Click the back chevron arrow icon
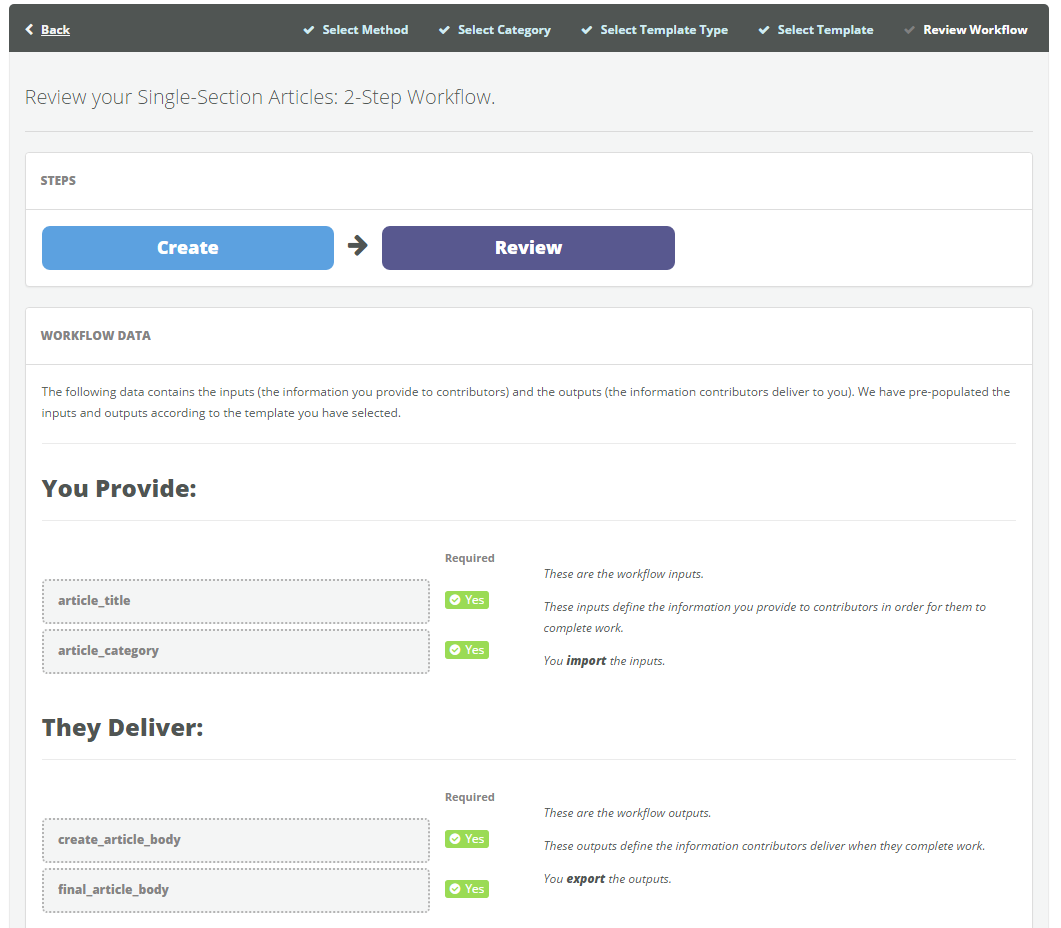This screenshot has width=1061, height=928. [x=29, y=29]
